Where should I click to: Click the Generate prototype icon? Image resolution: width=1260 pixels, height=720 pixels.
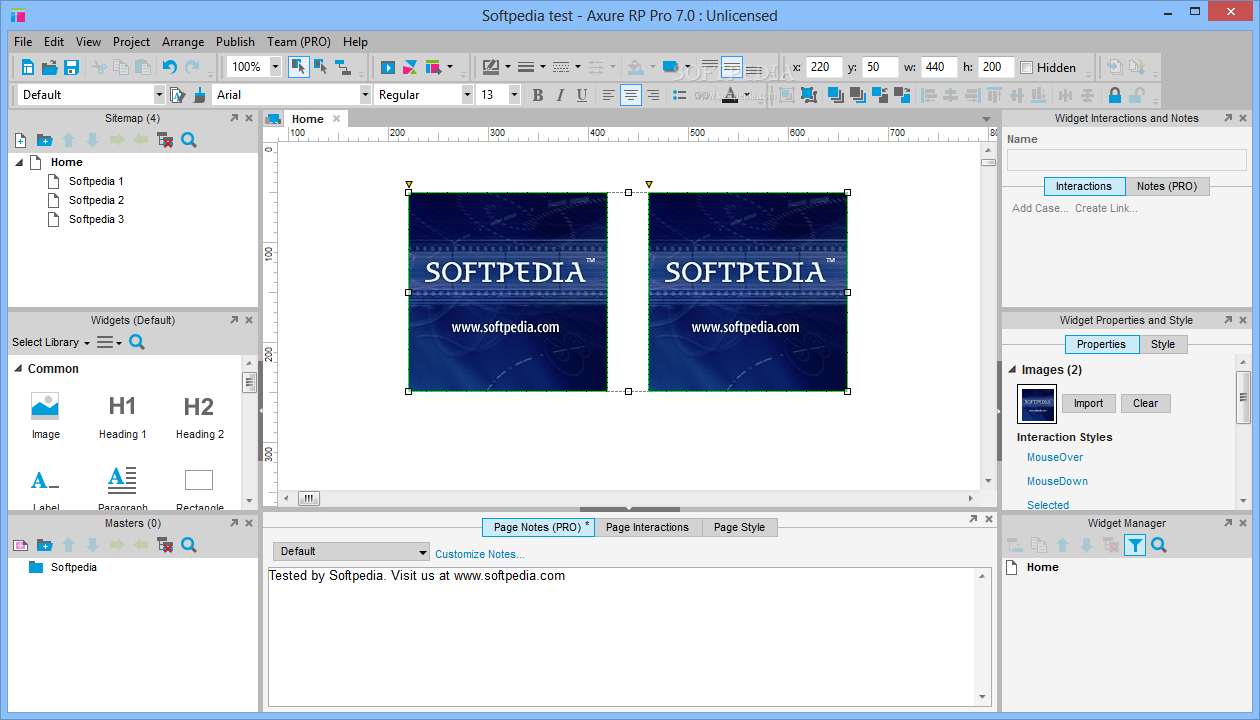tap(433, 67)
